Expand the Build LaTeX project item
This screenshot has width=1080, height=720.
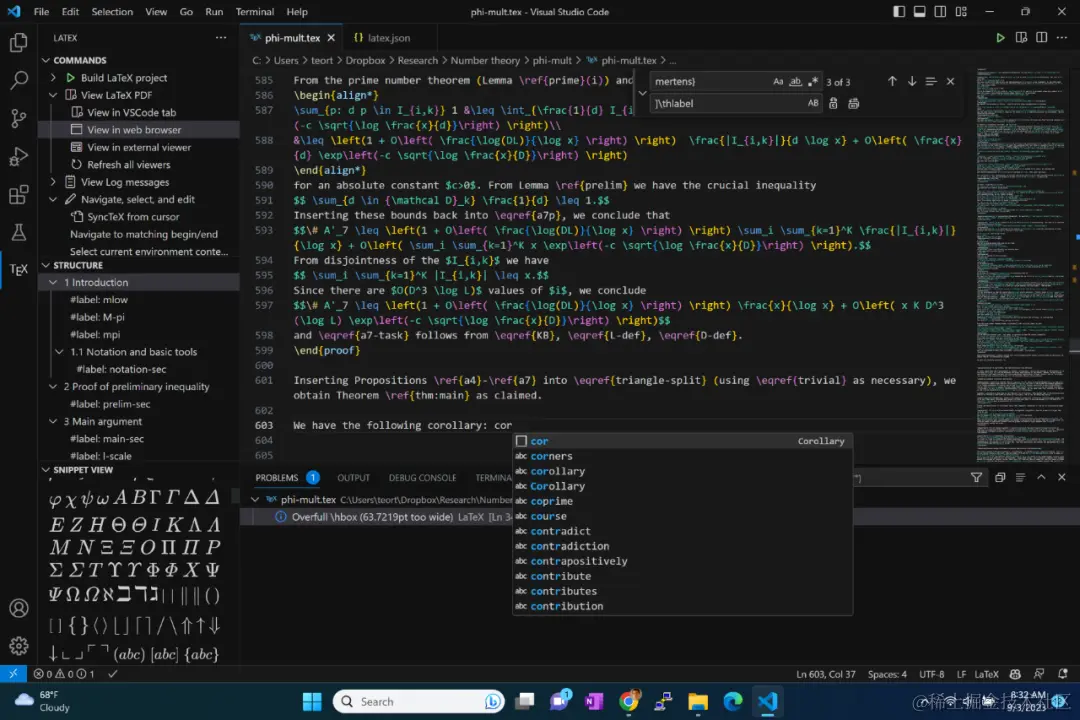tap(53, 78)
